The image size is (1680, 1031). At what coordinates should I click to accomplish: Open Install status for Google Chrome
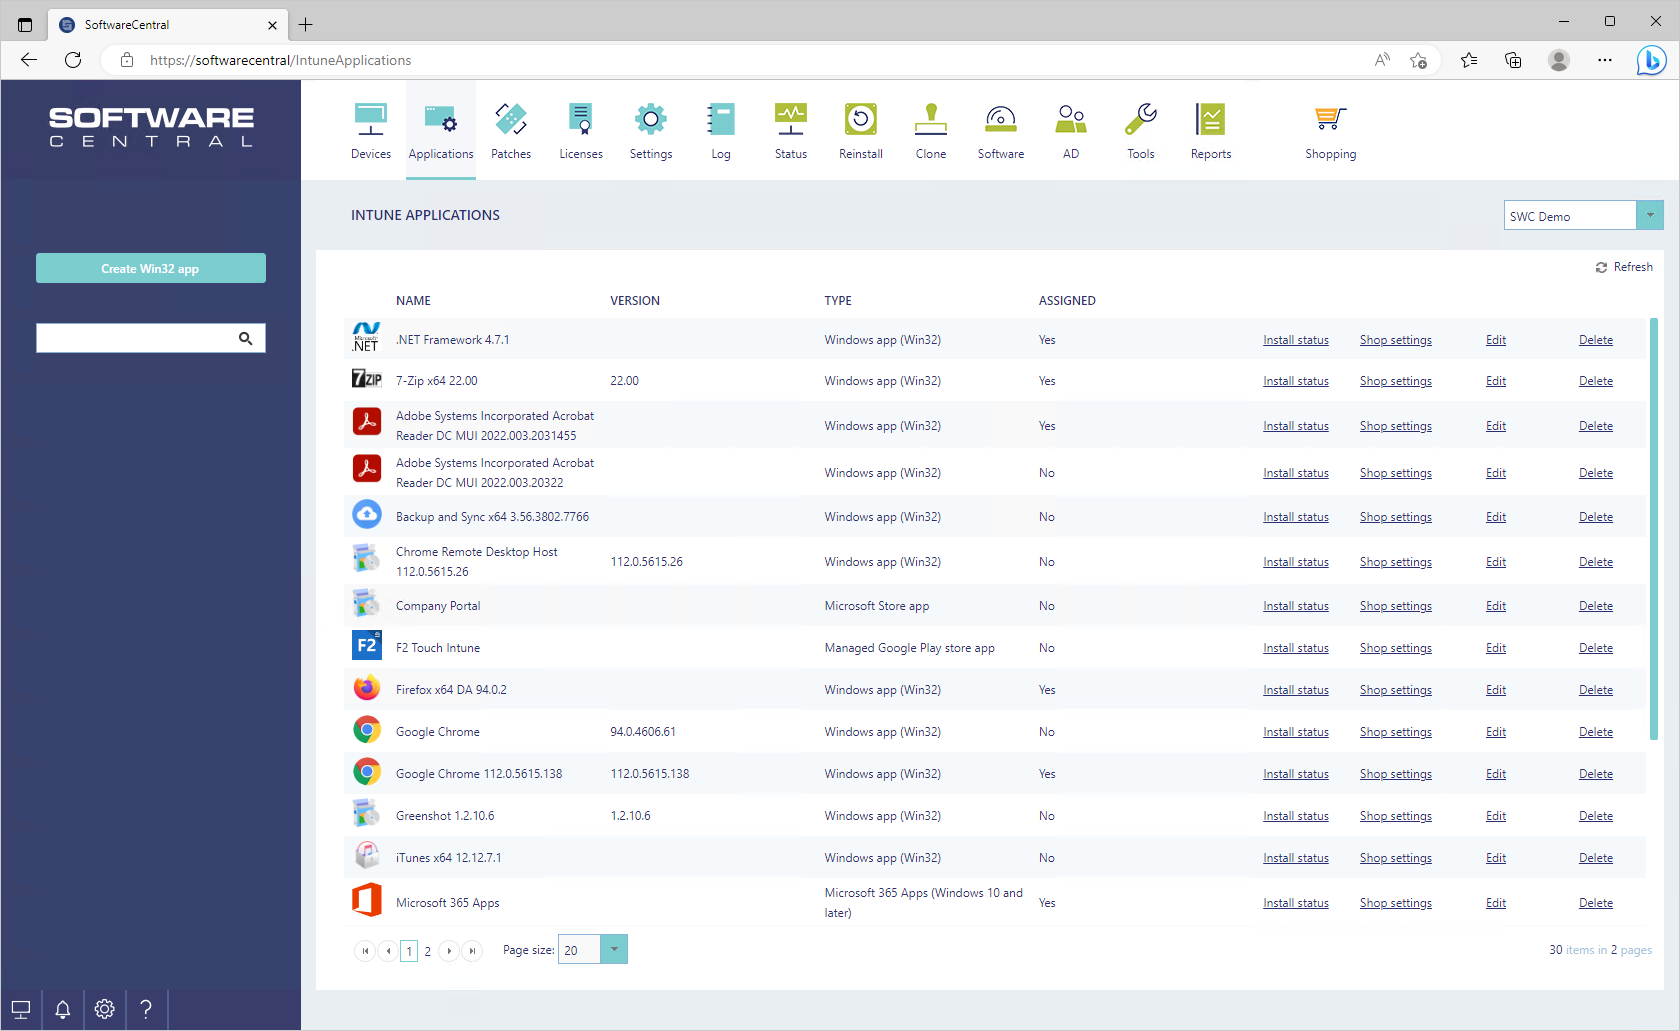coord(1296,731)
